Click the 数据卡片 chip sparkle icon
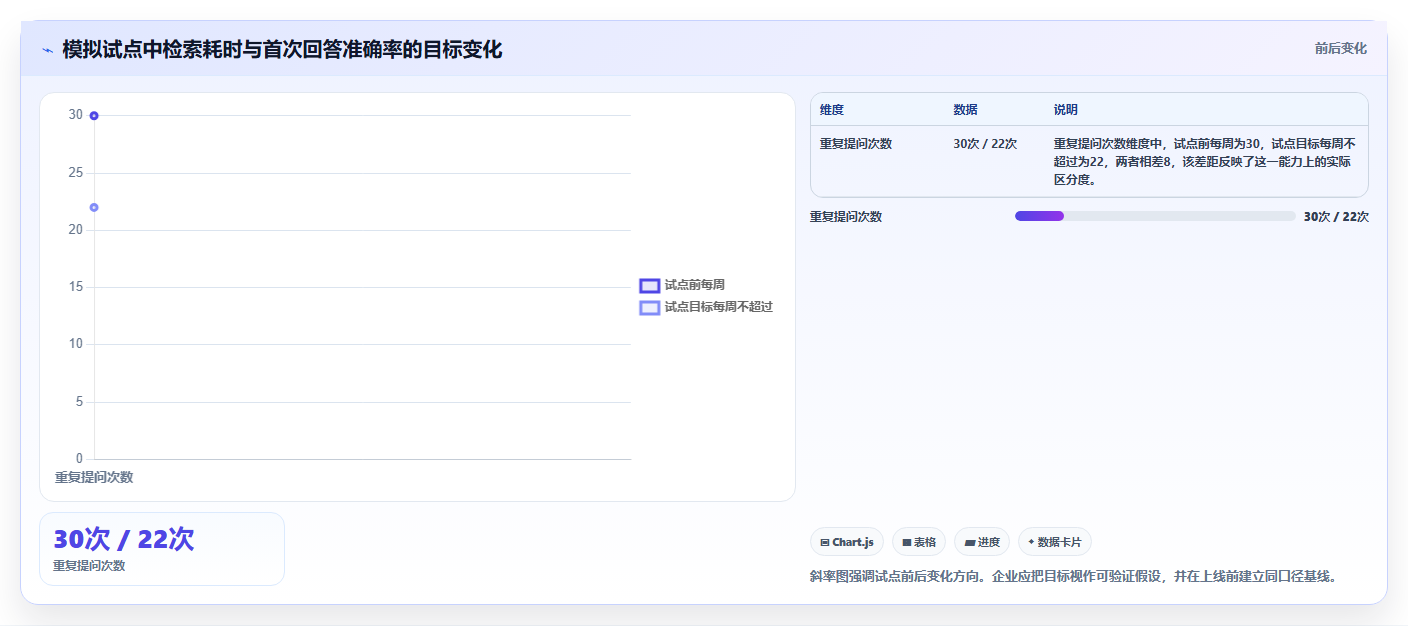The width and height of the screenshot is (1408, 626). (x=1031, y=542)
